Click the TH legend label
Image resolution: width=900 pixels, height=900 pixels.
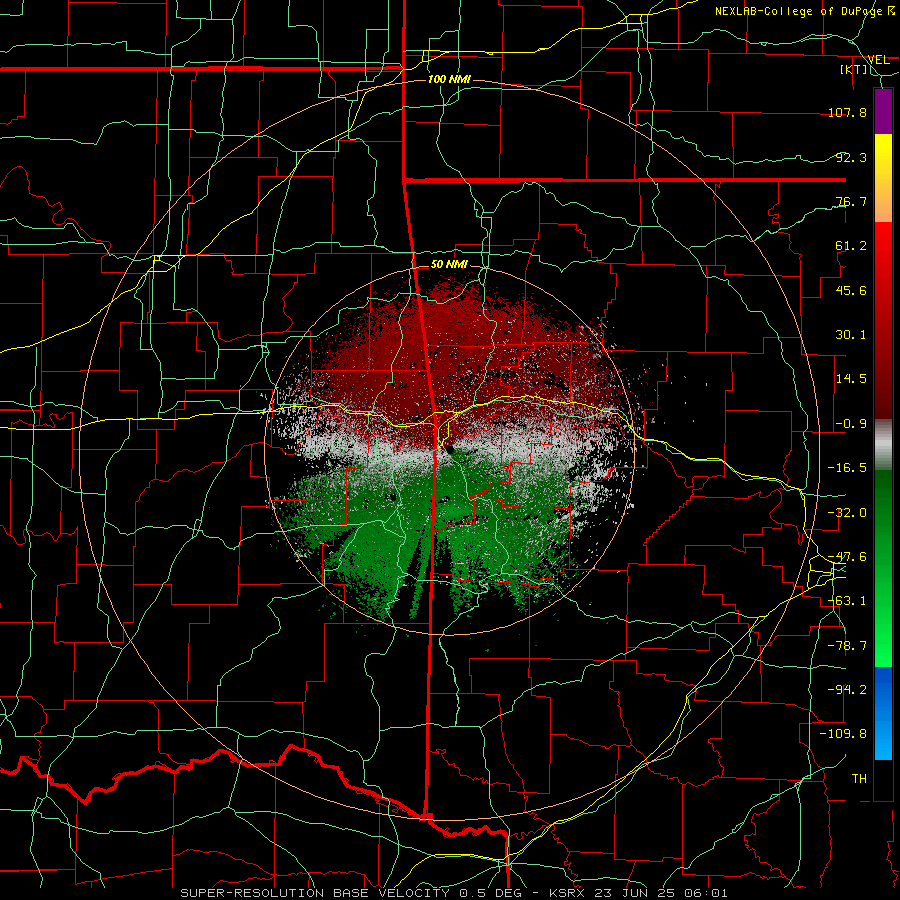point(859,779)
